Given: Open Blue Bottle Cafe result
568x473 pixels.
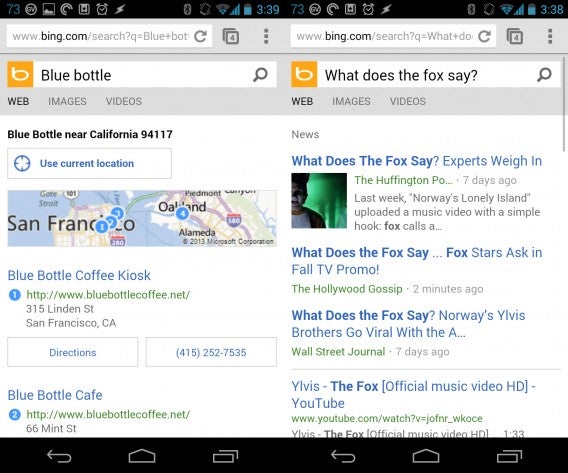Looking at the screenshot, I should tap(55, 395).
